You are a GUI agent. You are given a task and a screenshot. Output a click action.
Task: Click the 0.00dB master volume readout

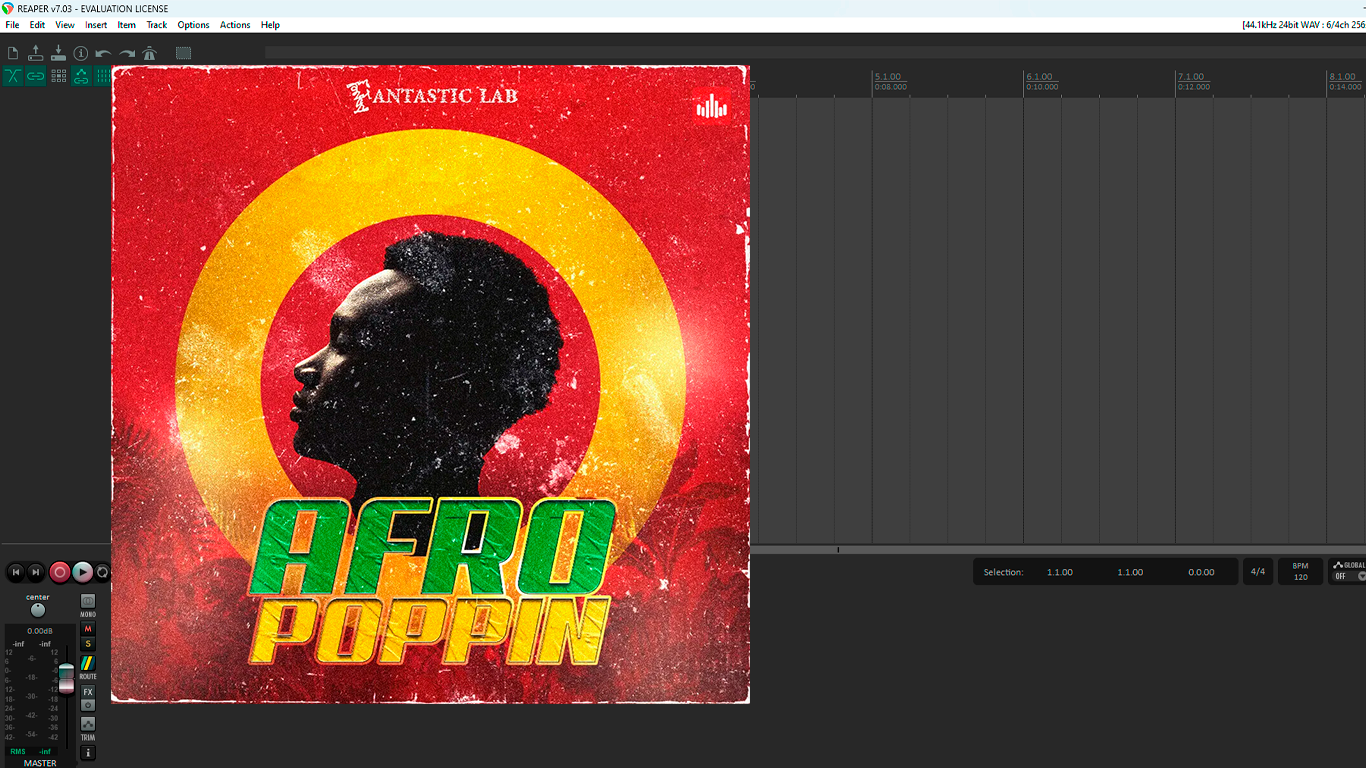(x=40, y=631)
